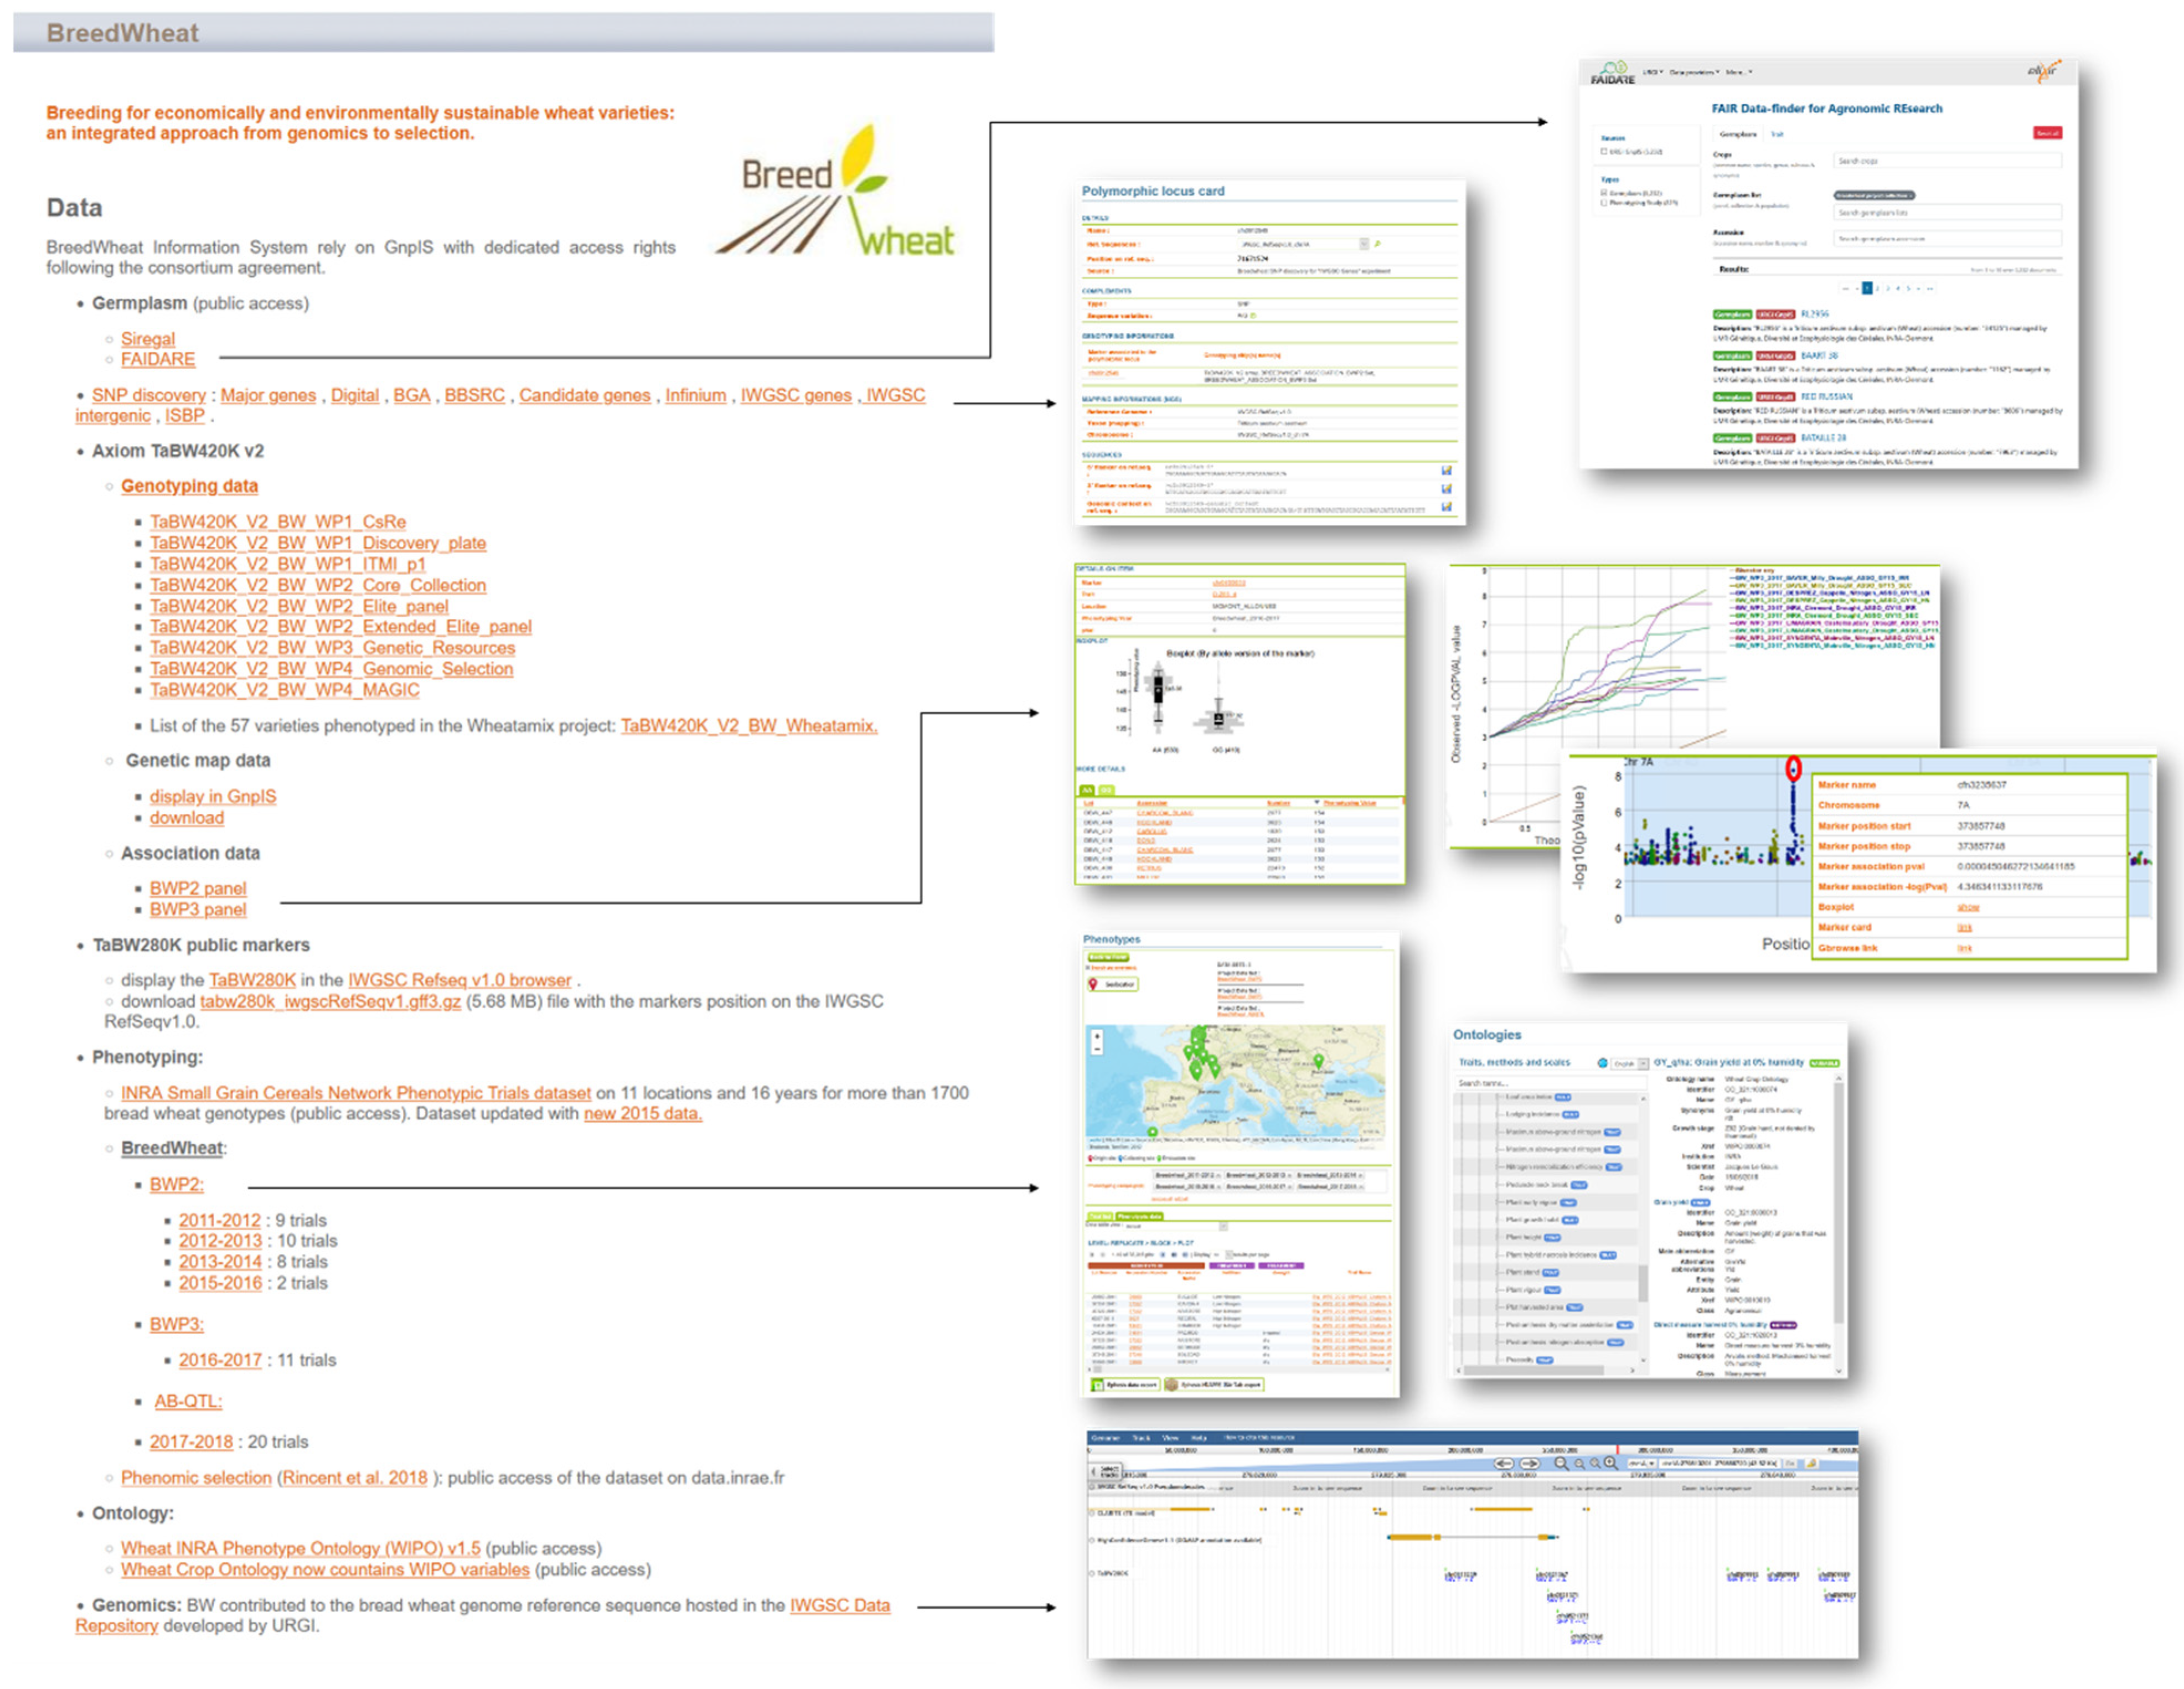Click the BreedWheat logo image
This screenshot has width=2184, height=1689.
pos(835,190)
